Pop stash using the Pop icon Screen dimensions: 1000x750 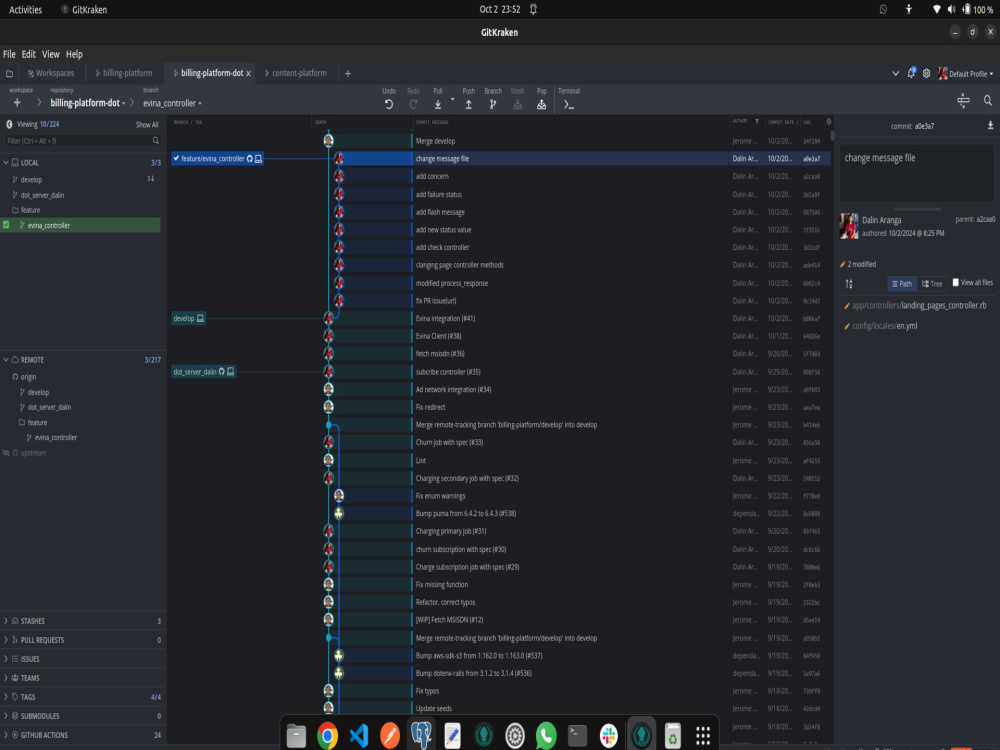click(541, 105)
